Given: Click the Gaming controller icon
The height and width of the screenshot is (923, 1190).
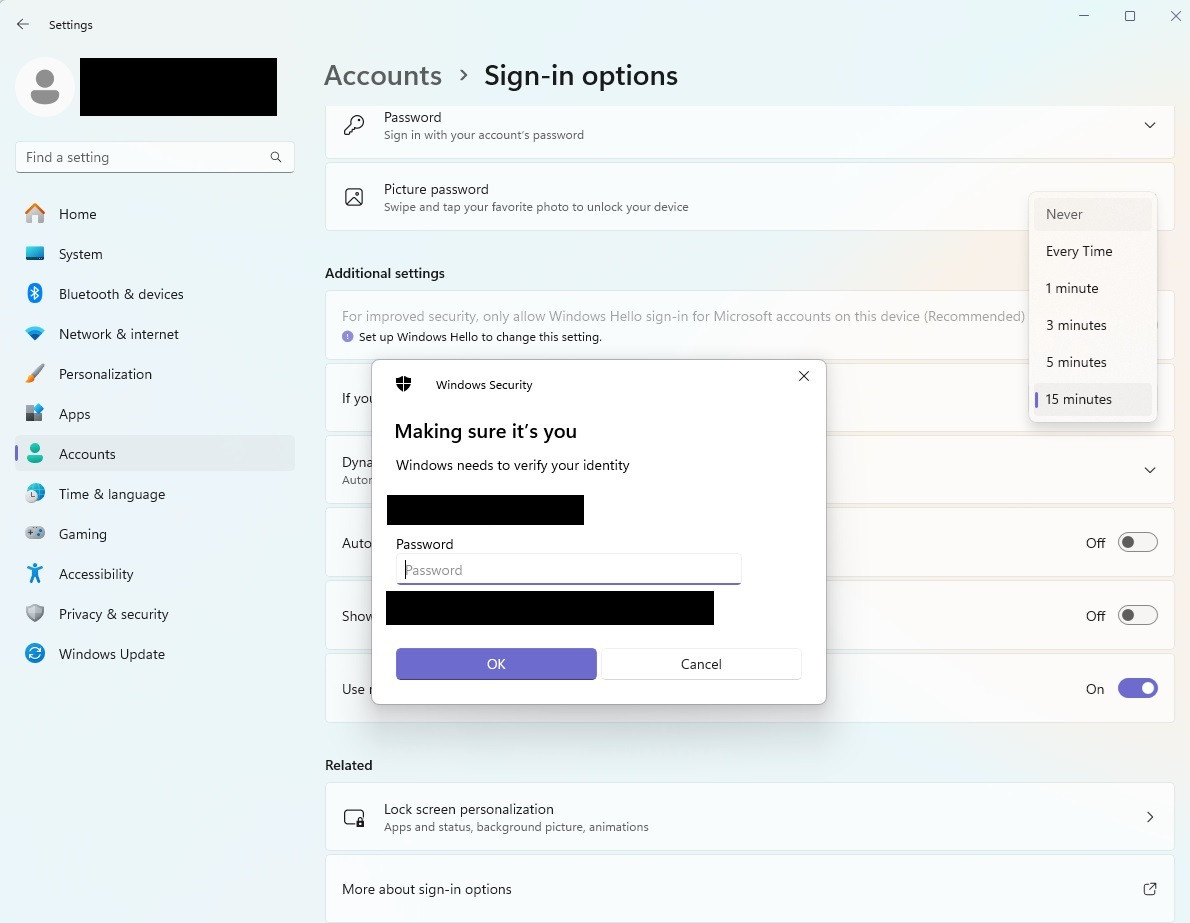Looking at the screenshot, I should 35,534.
